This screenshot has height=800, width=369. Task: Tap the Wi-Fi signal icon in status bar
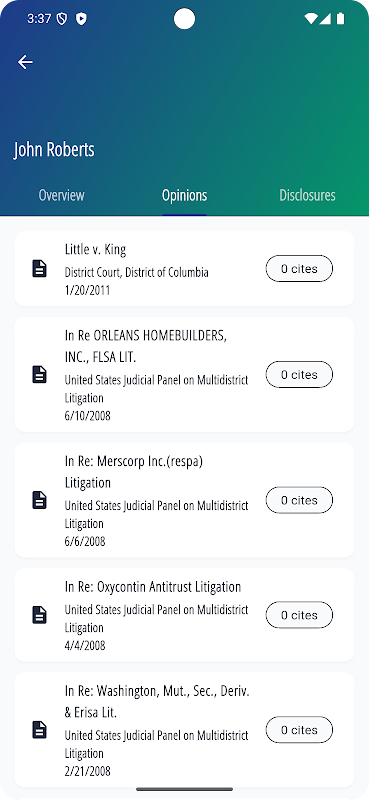[310, 19]
